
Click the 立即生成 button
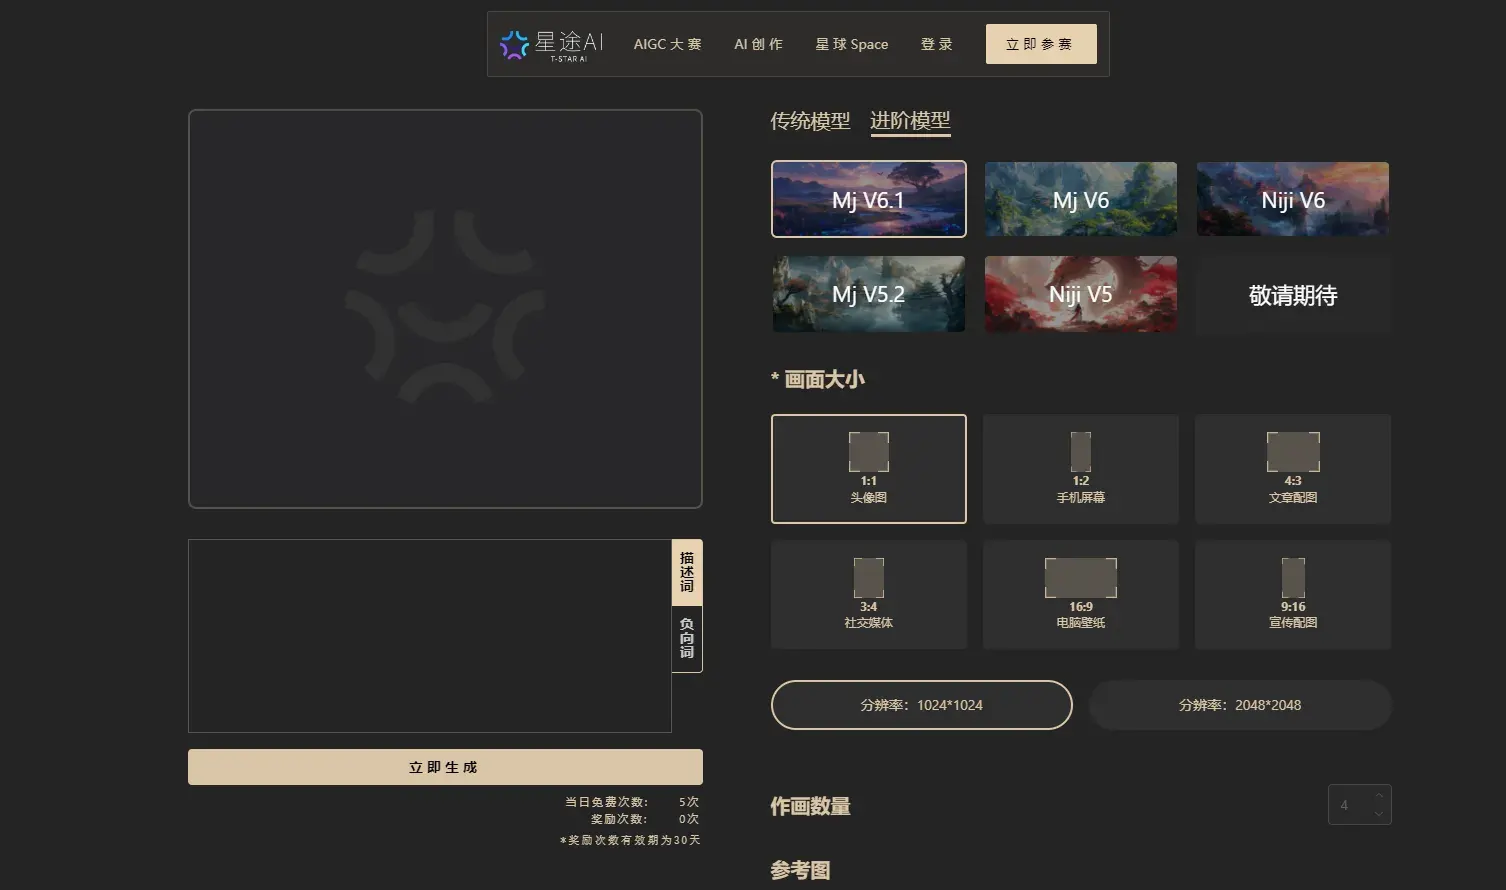coord(445,767)
